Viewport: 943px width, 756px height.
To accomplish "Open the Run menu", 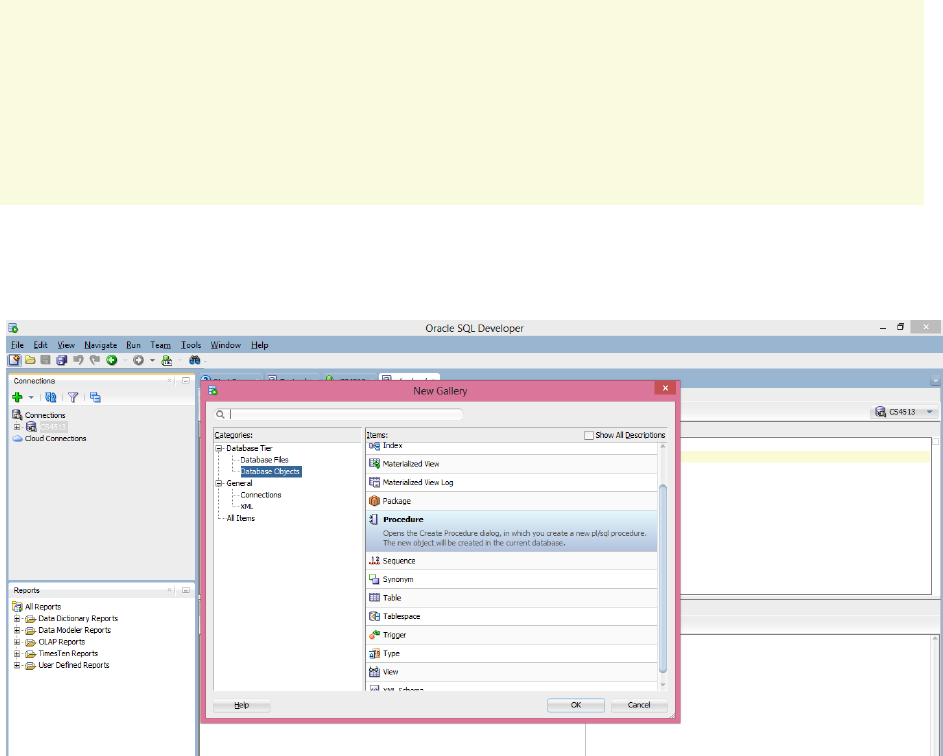I will point(134,345).
